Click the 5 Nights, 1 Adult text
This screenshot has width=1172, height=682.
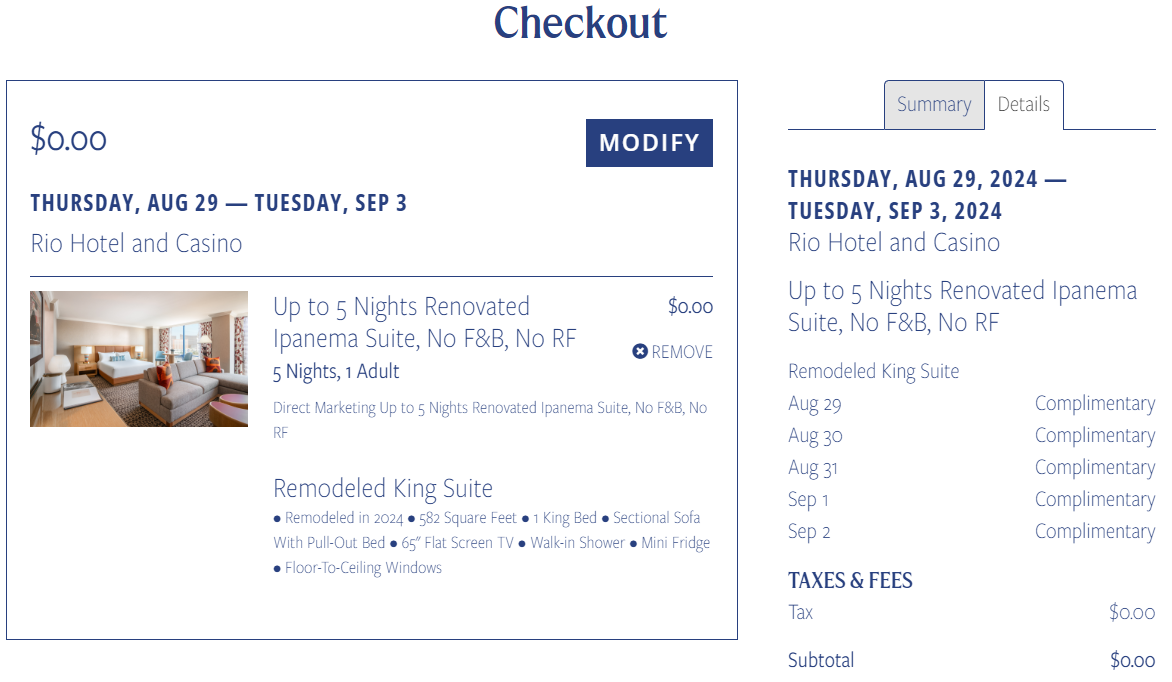pyautogui.click(x=336, y=372)
